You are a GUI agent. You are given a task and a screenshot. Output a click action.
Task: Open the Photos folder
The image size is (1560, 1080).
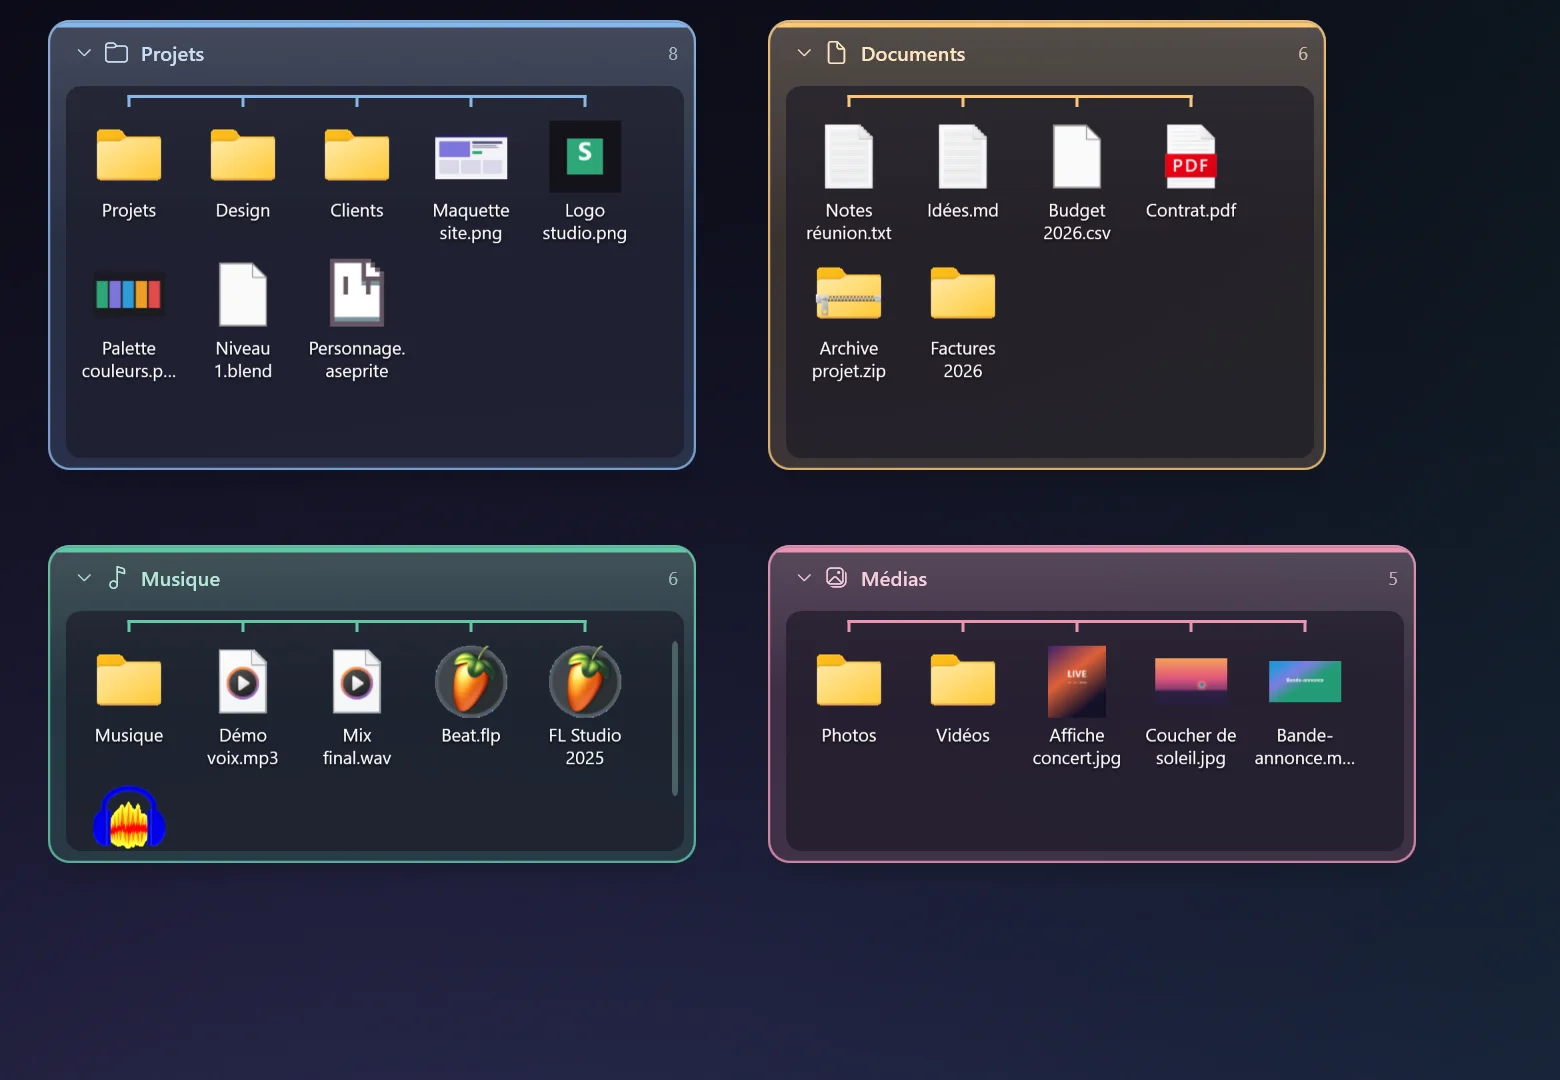[x=849, y=681]
